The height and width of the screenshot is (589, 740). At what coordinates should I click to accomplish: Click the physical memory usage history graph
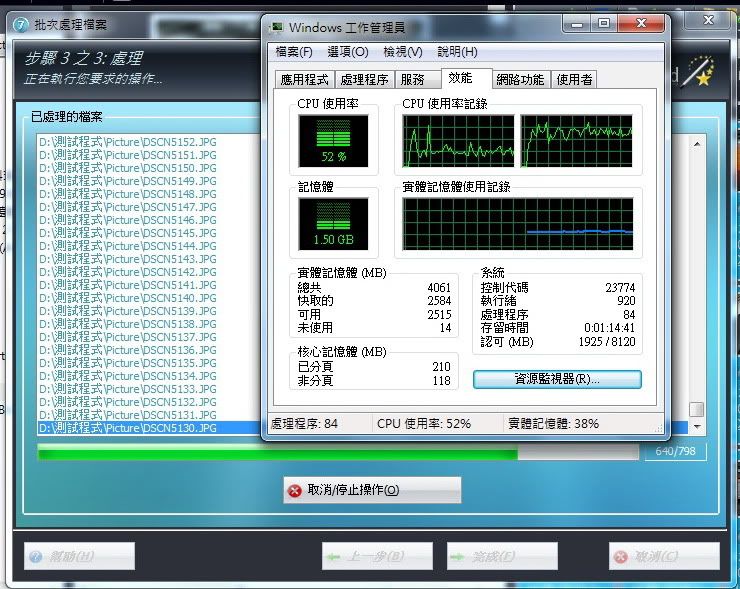(x=518, y=224)
